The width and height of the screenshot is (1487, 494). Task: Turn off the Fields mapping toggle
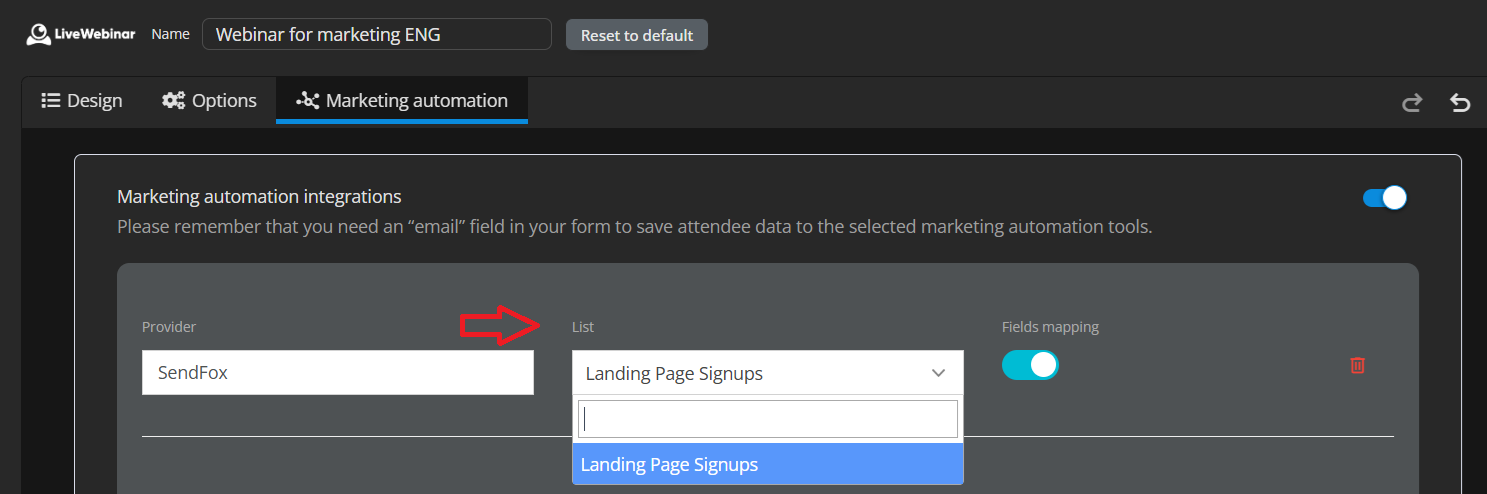click(1030, 365)
